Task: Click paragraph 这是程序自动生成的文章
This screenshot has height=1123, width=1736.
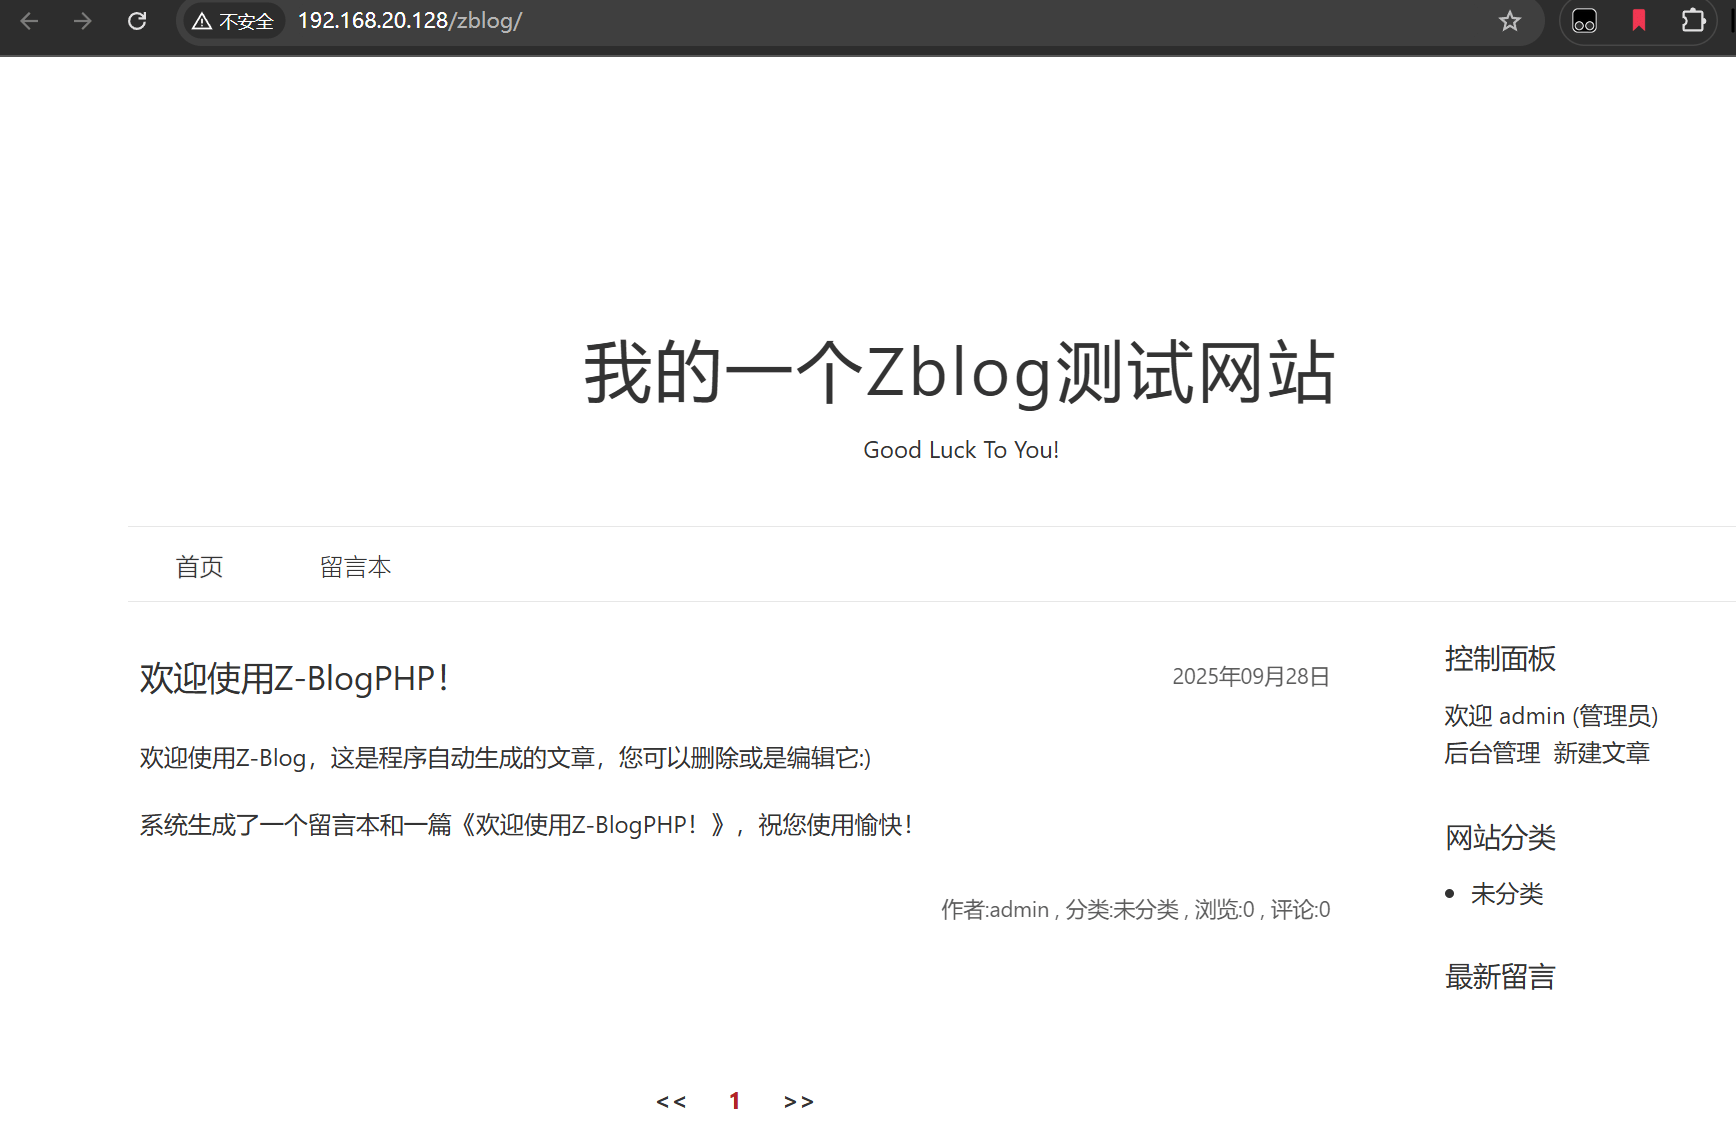Action: tap(505, 758)
